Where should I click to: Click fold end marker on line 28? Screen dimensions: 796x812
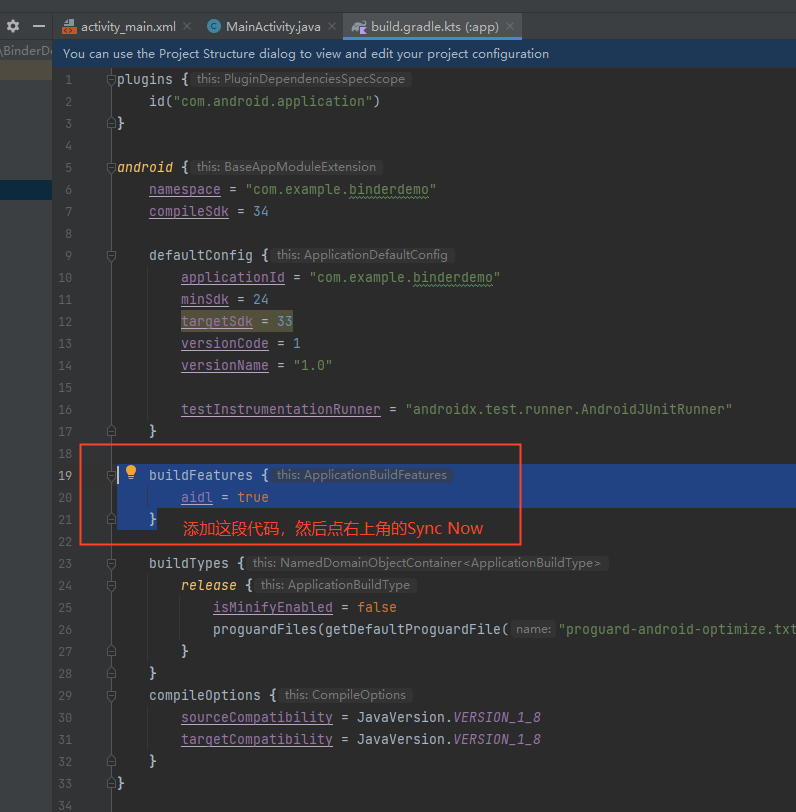coord(111,673)
